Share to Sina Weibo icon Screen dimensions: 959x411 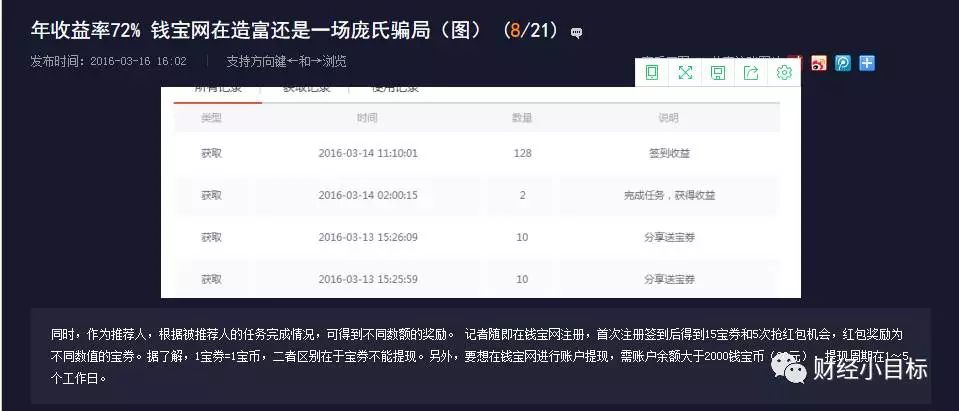pos(818,62)
